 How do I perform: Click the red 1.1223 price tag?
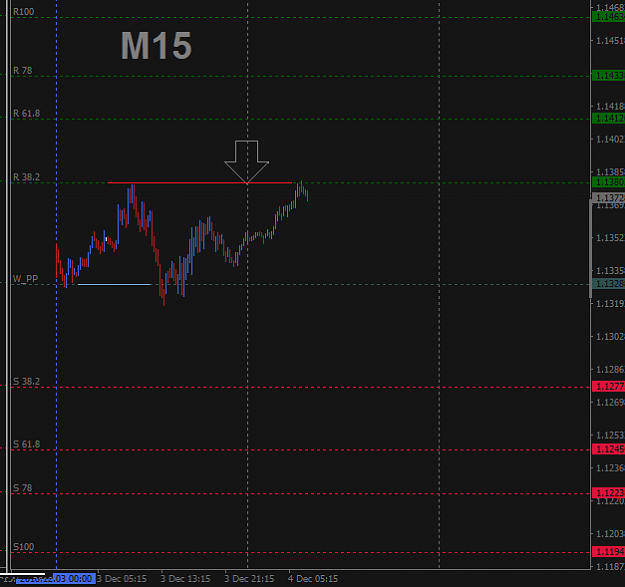pyautogui.click(x=609, y=493)
